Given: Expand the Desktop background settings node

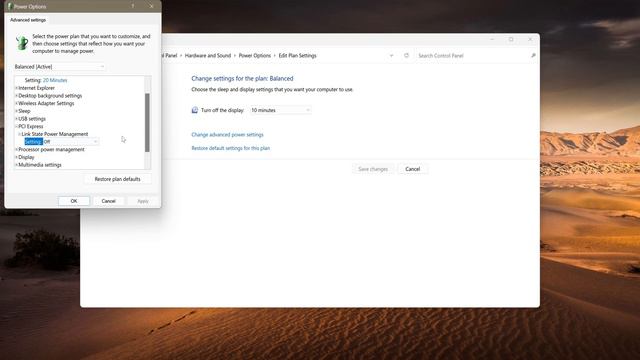Looking at the screenshot, I should click(16, 96).
